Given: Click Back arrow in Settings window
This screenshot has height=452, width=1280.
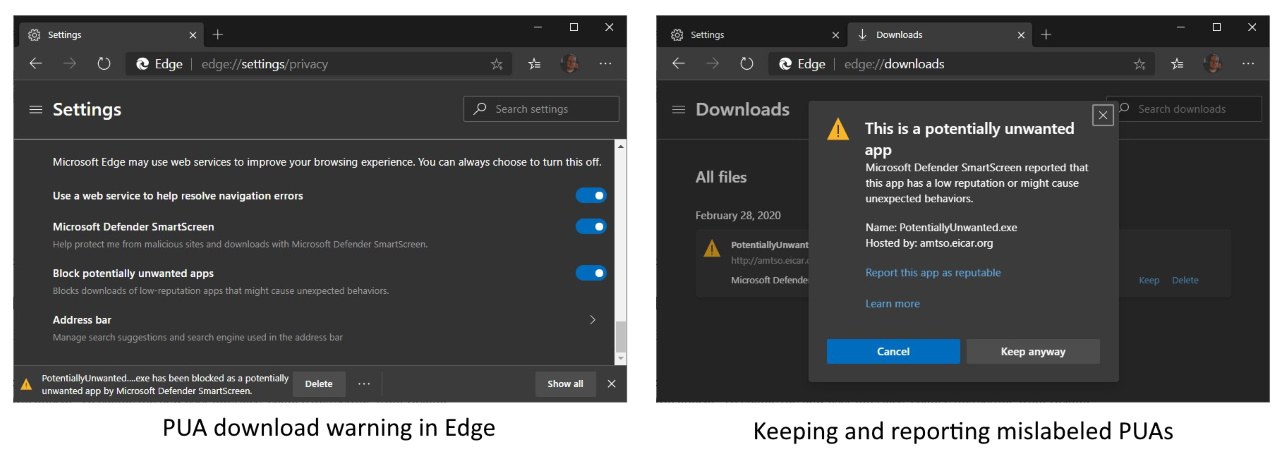Looking at the screenshot, I should (36, 63).
